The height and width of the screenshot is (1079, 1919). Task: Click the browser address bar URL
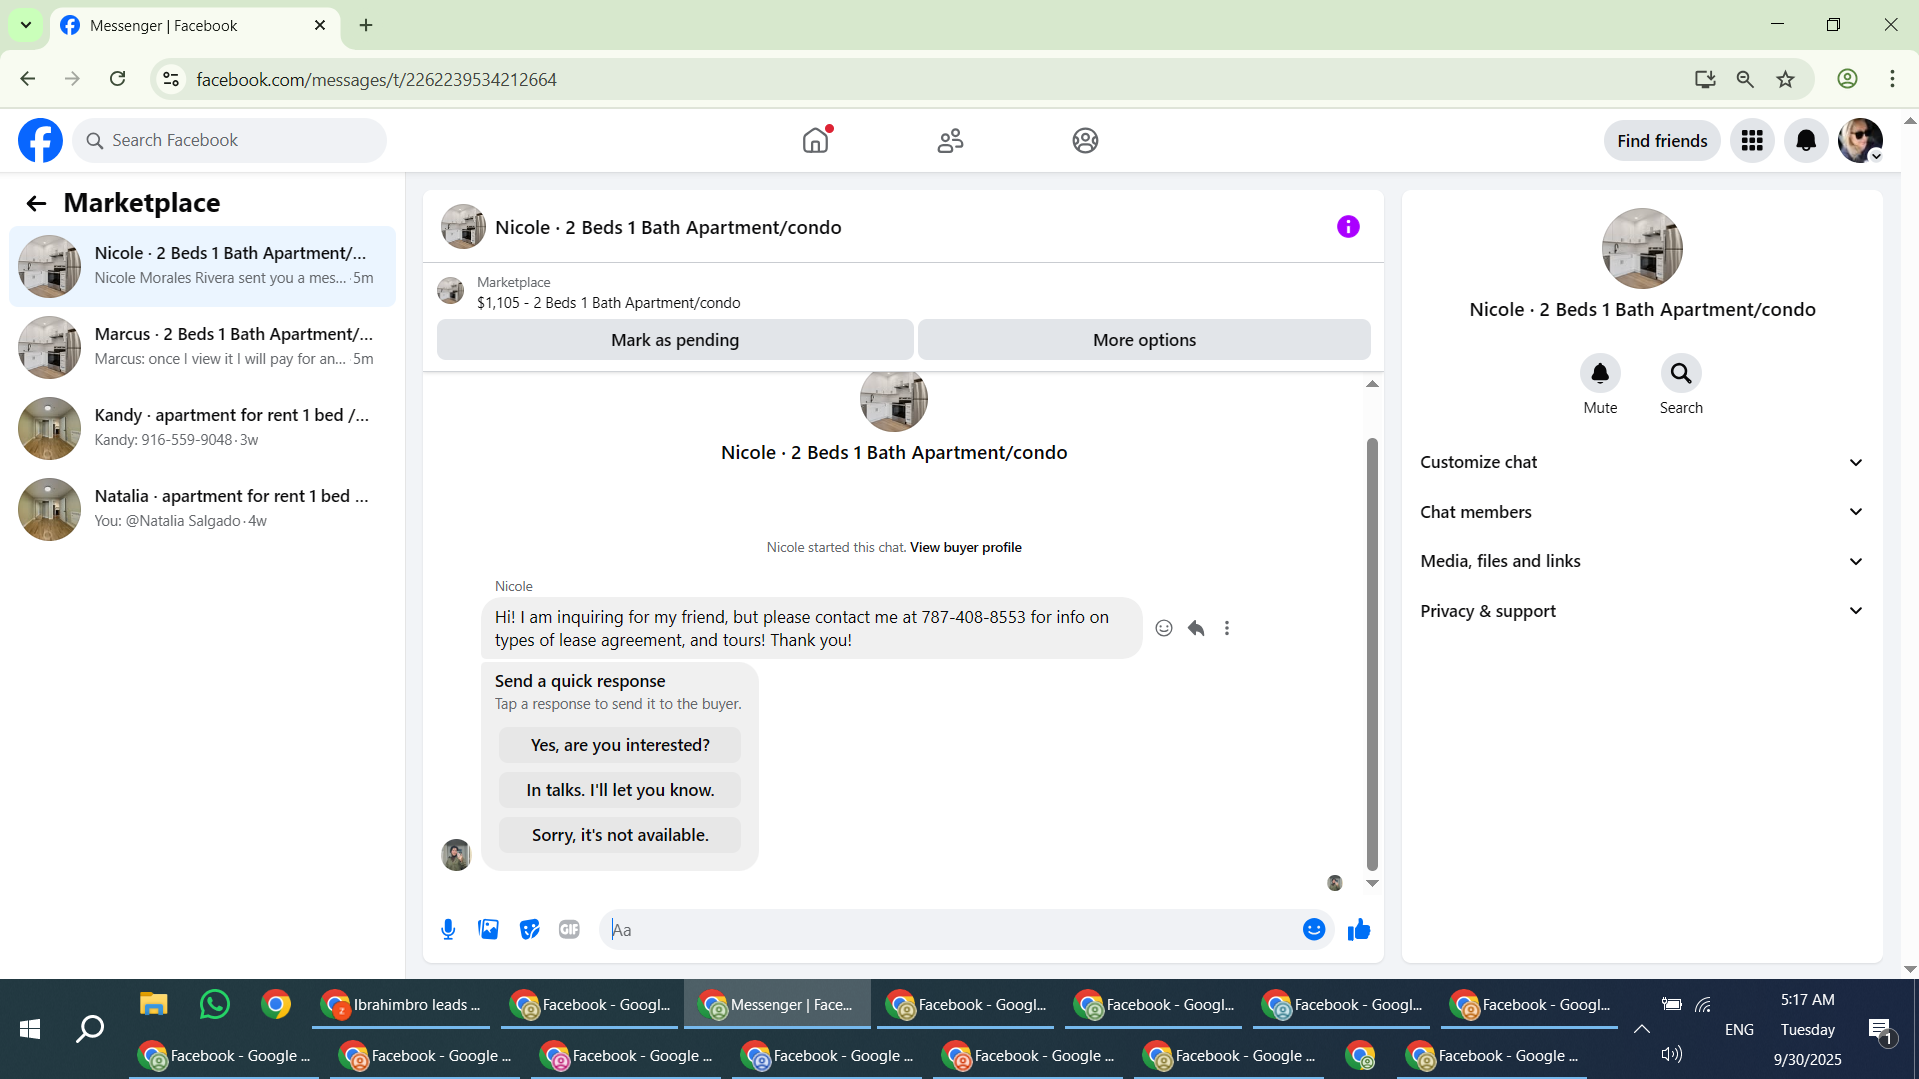376,79
